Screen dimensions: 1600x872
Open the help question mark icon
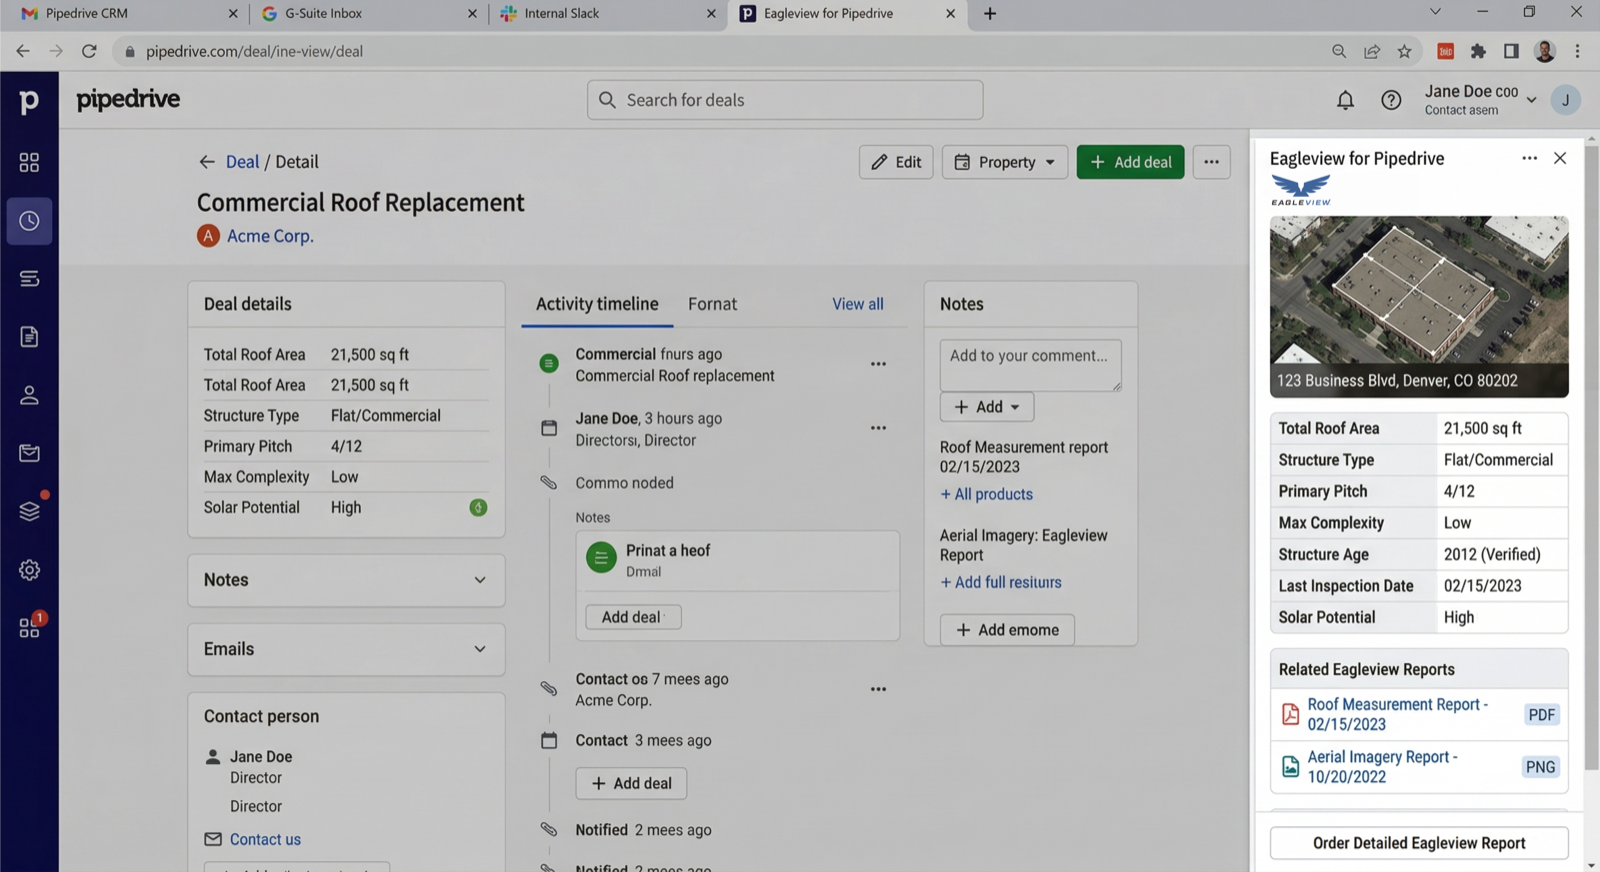coord(1391,100)
